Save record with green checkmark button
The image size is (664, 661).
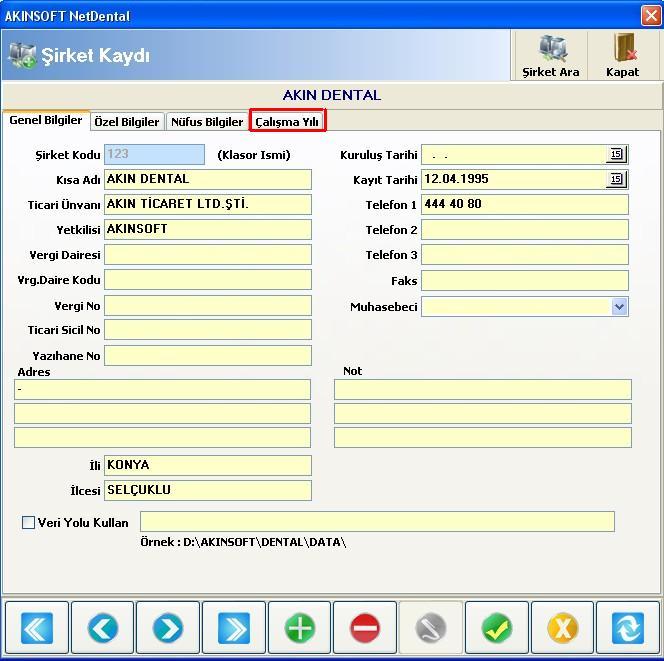point(497,628)
